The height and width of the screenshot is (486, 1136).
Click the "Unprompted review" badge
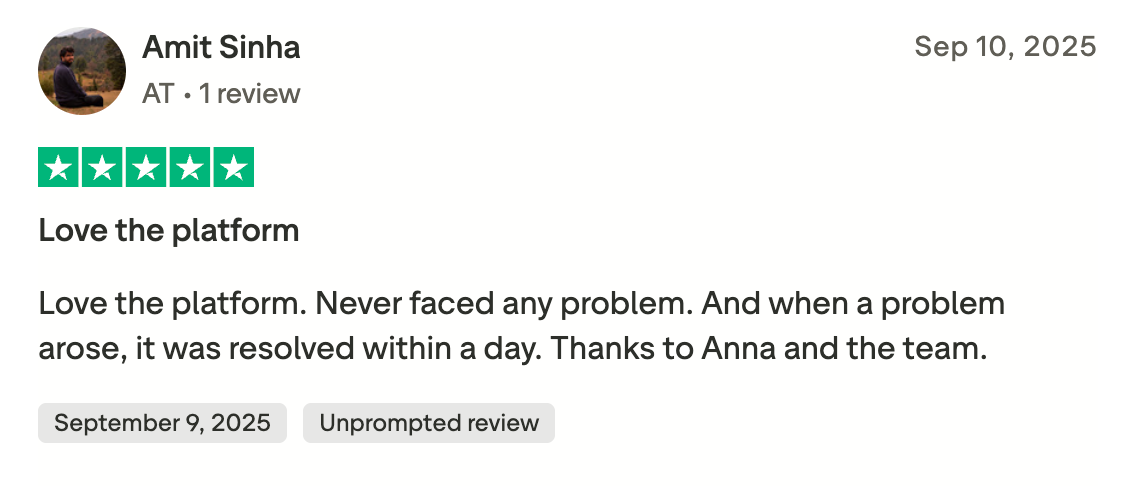point(428,423)
